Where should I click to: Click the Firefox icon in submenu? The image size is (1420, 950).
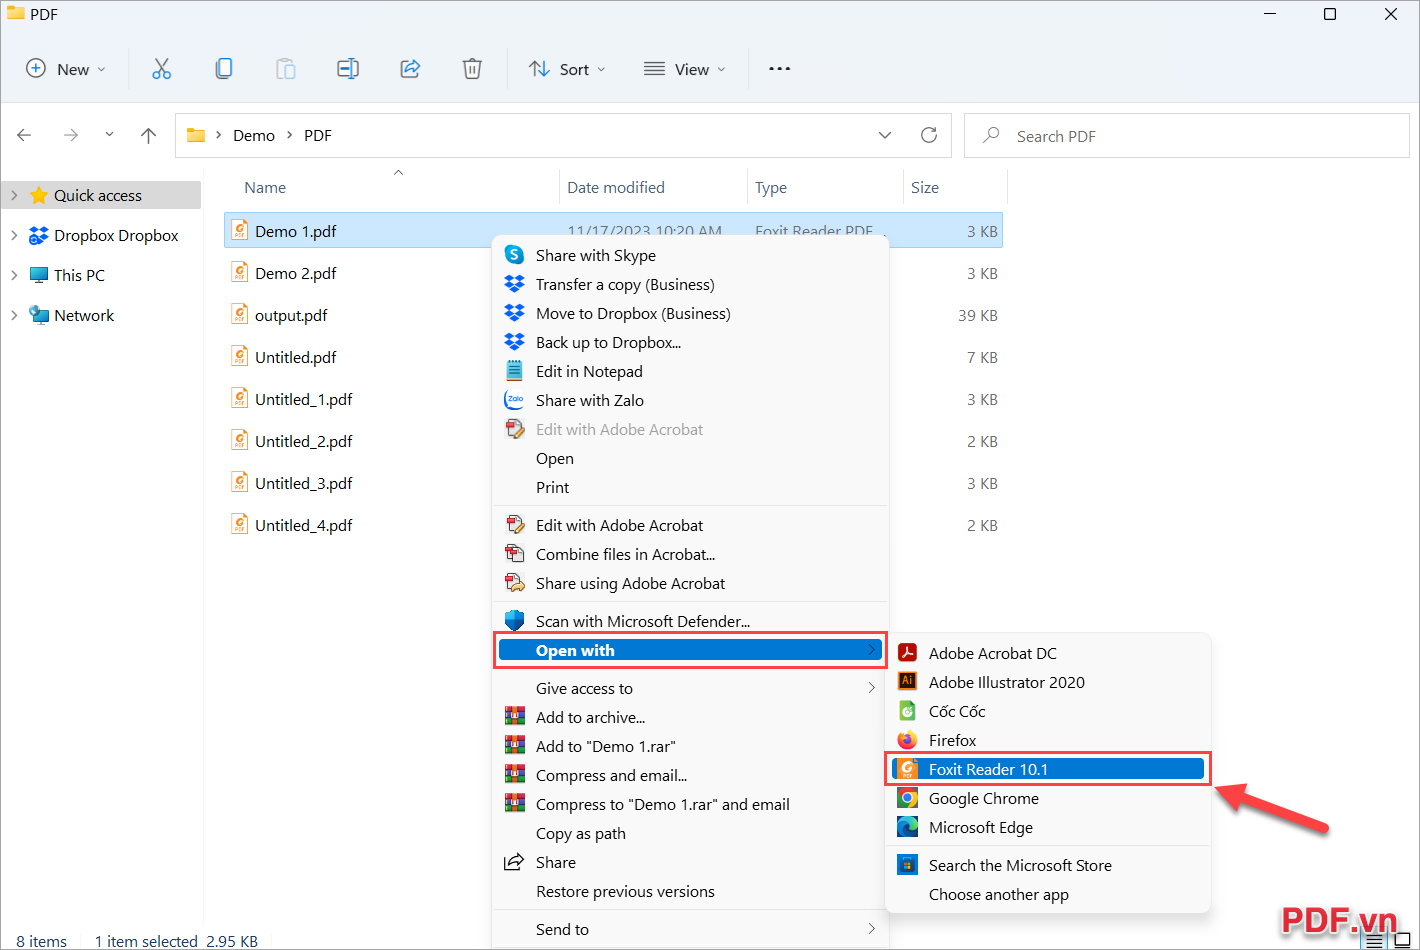(x=907, y=740)
